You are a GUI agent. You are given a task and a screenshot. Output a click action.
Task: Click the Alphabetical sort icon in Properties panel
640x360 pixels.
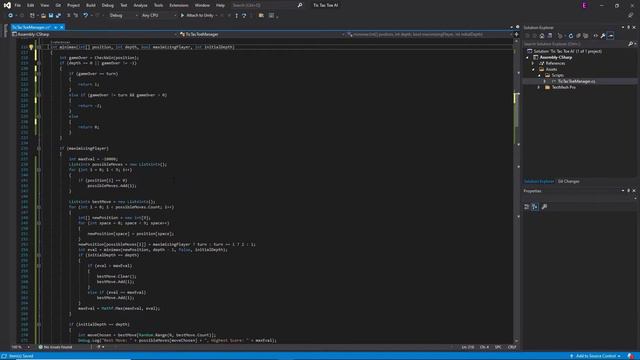[535, 207]
